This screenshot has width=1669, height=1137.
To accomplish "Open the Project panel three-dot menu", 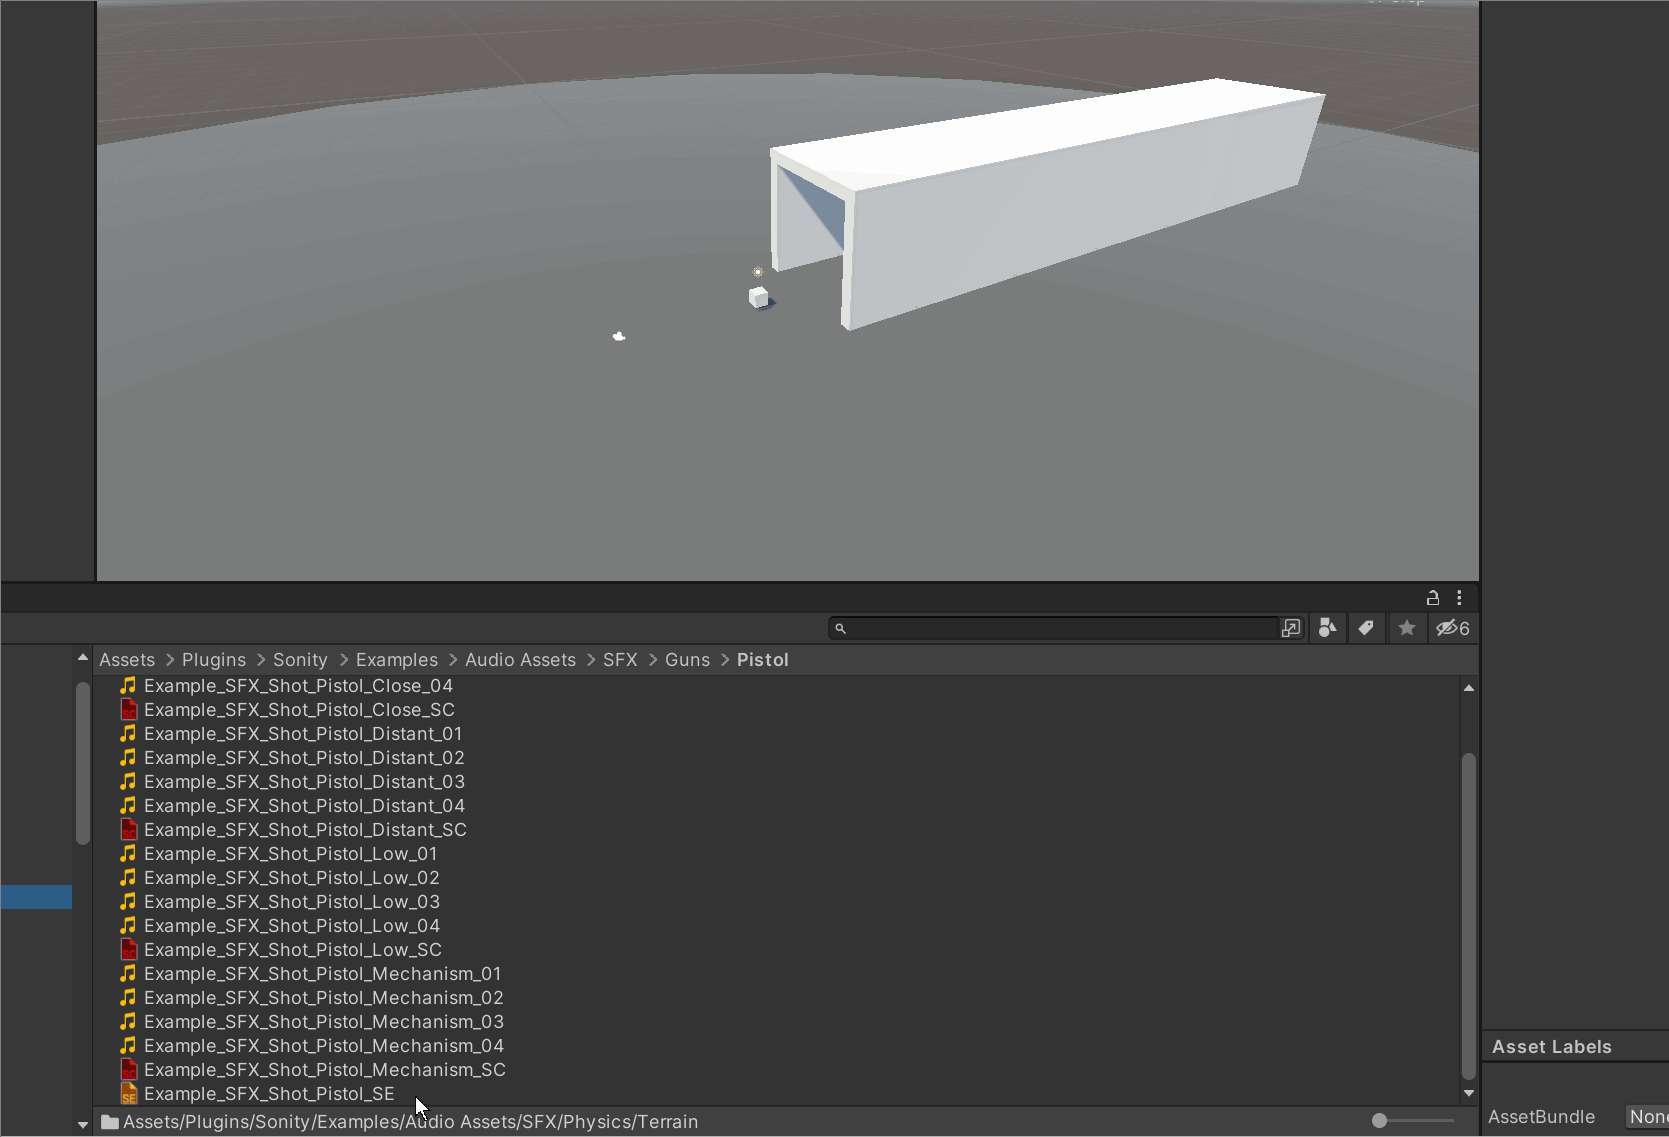I will coord(1459,598).
